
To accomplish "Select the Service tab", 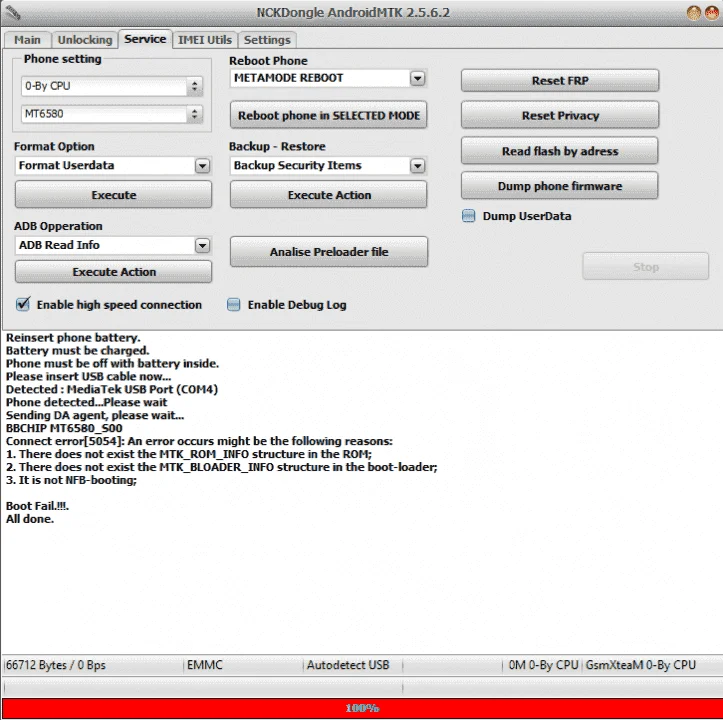I will tap(145, 39).
